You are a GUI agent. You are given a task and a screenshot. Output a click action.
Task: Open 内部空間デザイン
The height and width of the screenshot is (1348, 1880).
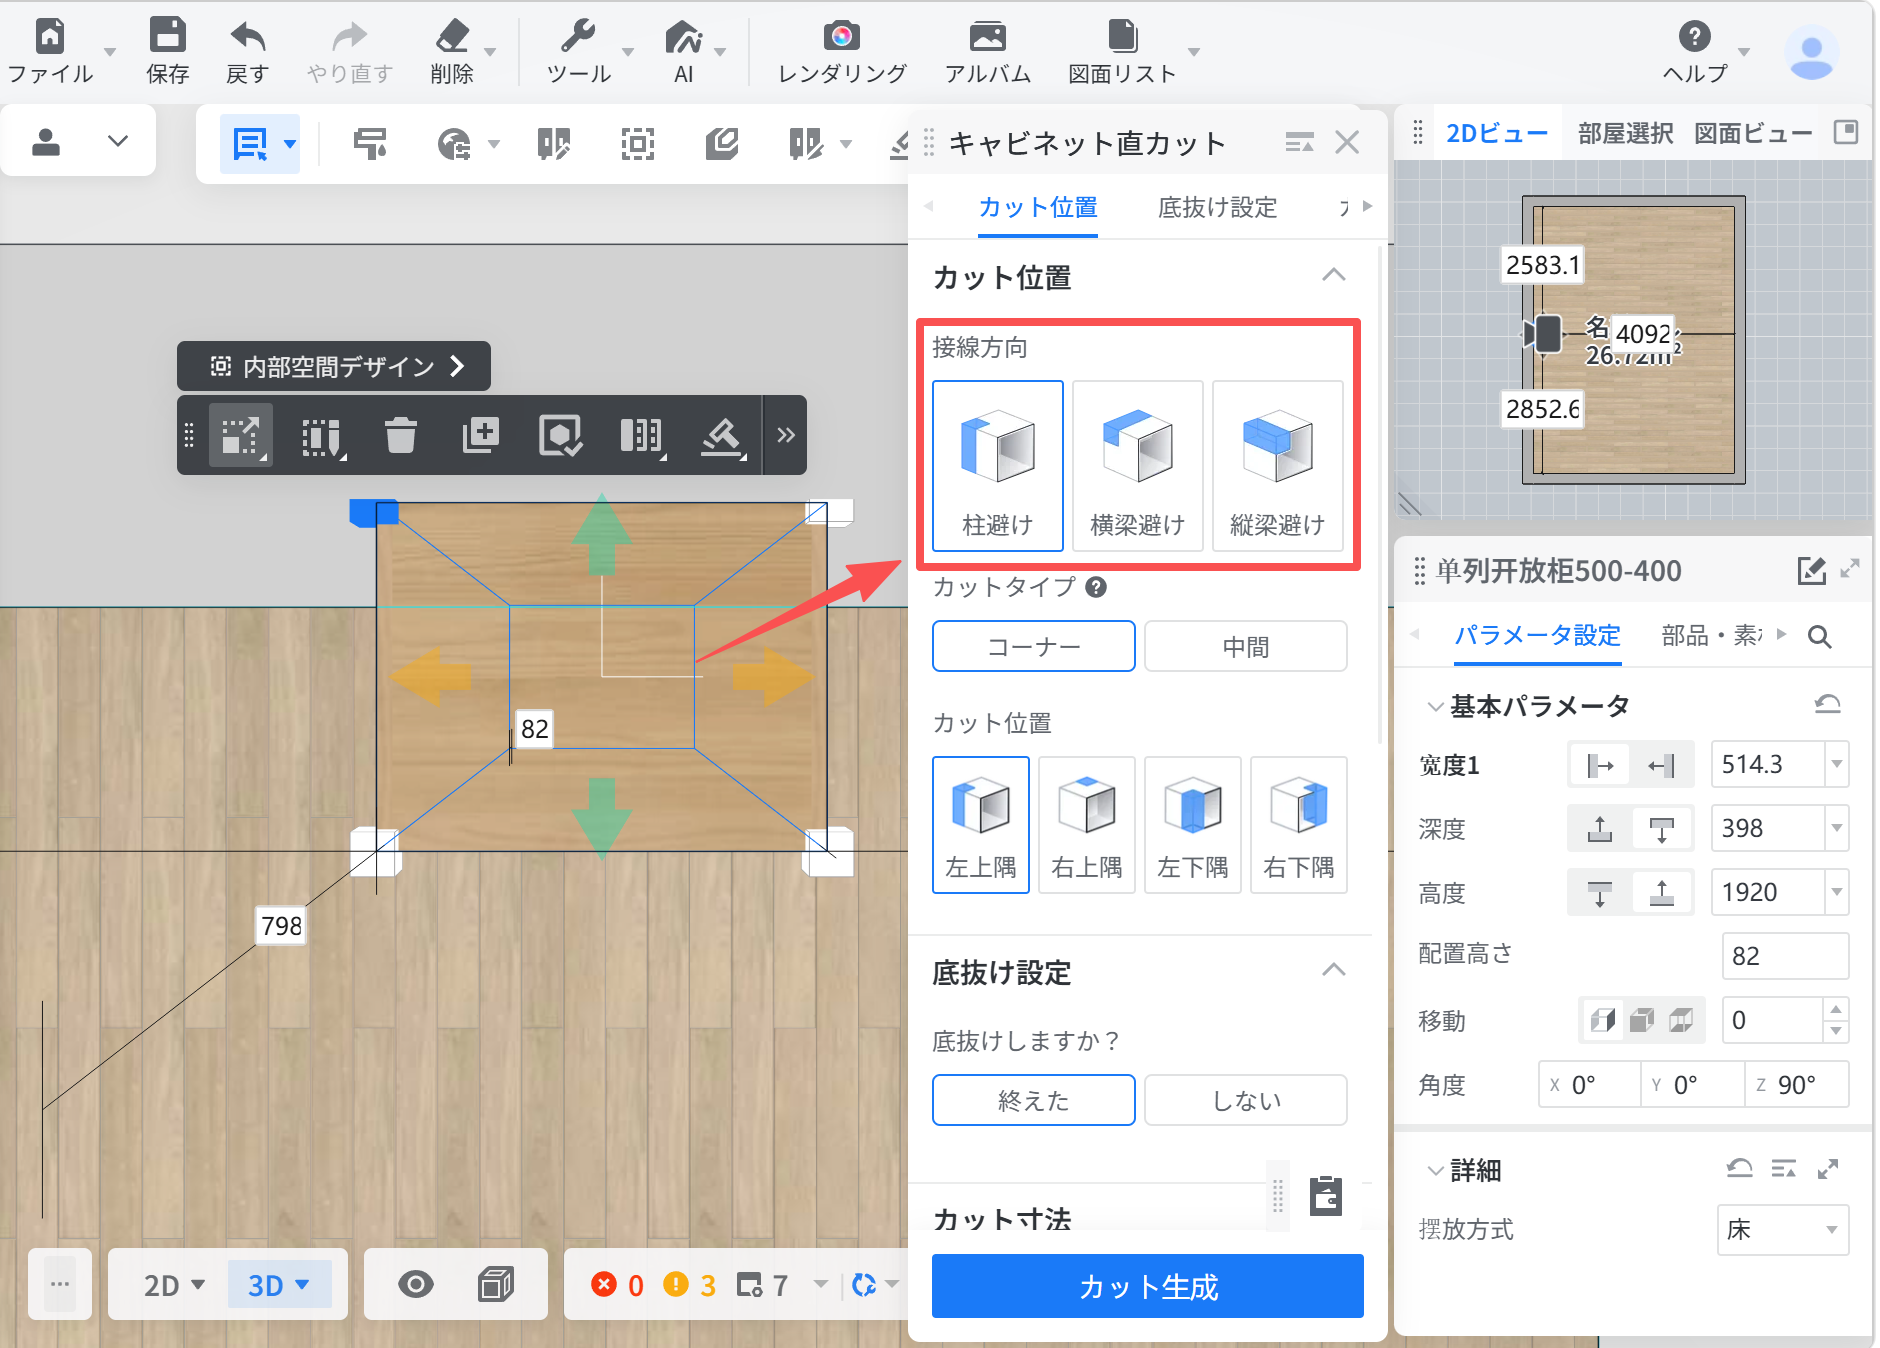[x=334, y=366]
